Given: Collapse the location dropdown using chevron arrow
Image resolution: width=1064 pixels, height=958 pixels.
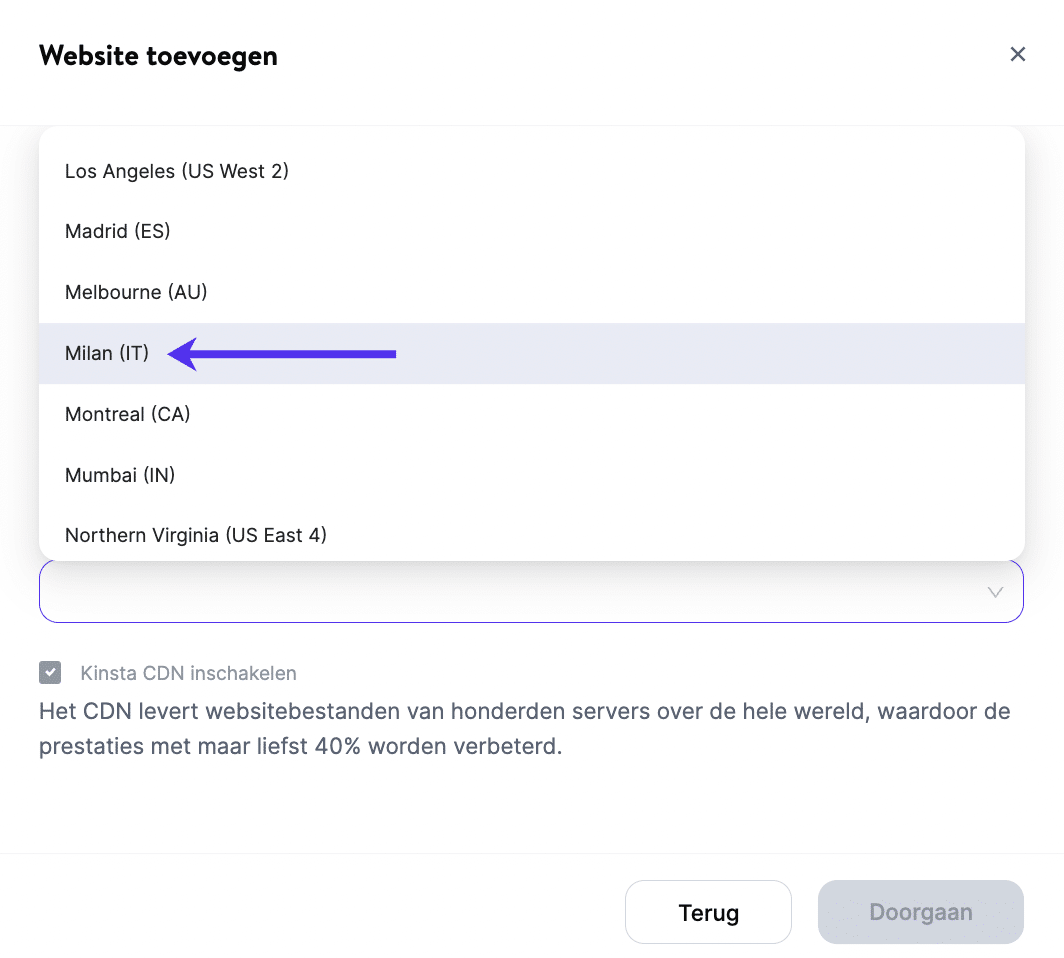Looking at the screenshot, I should coord(995,592).
